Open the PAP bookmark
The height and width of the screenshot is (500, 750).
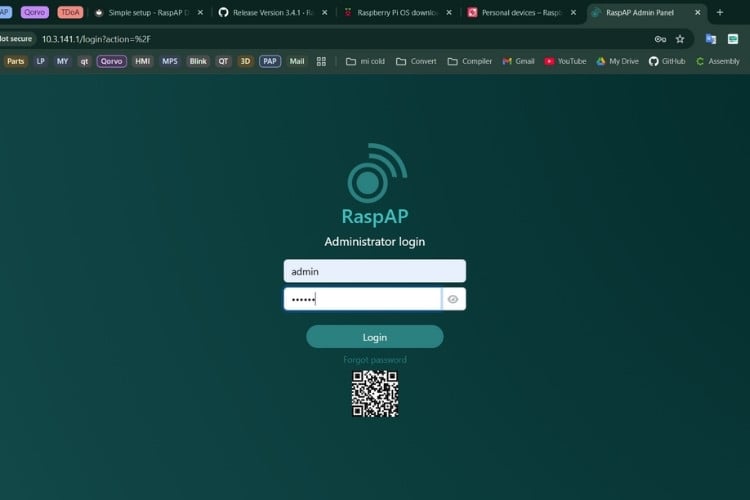coord(270,61)
